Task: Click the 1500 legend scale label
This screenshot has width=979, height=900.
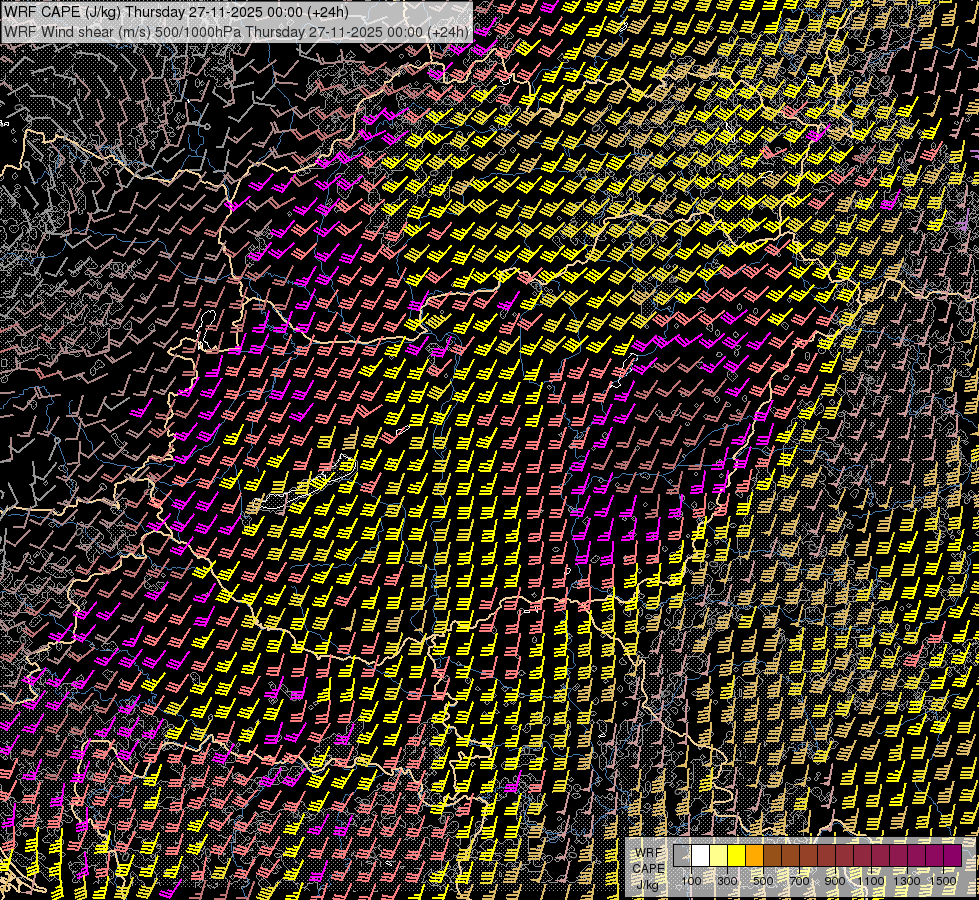Action: (943, 880)
